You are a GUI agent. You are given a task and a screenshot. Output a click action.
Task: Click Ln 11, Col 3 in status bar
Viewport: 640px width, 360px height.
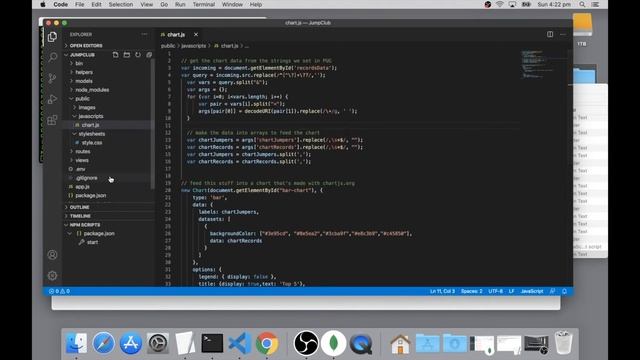point(442,291)
